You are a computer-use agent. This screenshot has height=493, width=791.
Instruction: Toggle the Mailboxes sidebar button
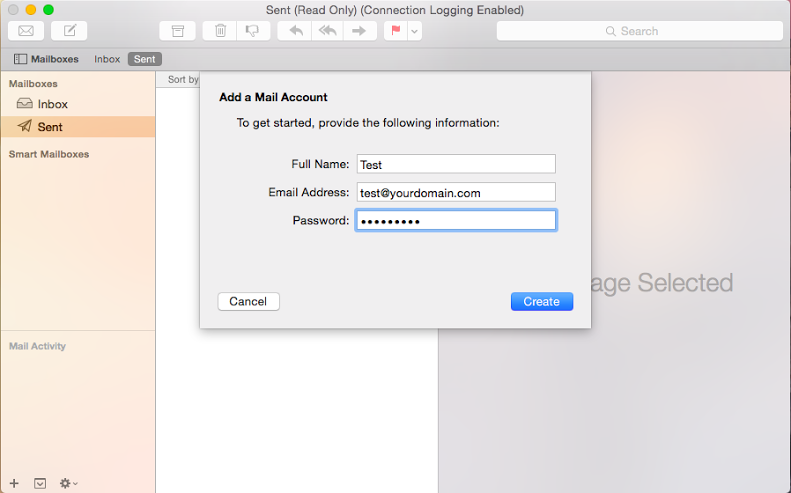46,59
